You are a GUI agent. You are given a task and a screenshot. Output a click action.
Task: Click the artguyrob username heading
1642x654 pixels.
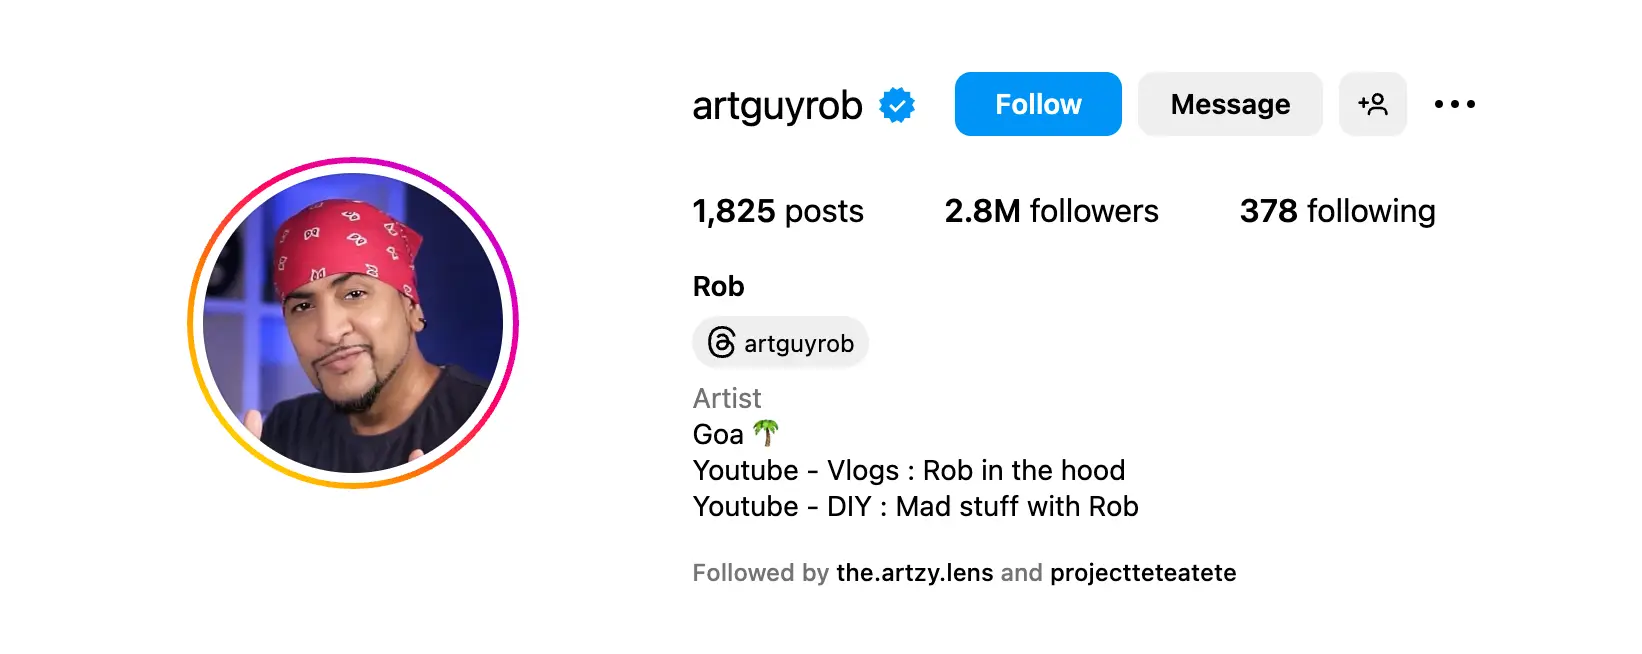pos(777,105)
